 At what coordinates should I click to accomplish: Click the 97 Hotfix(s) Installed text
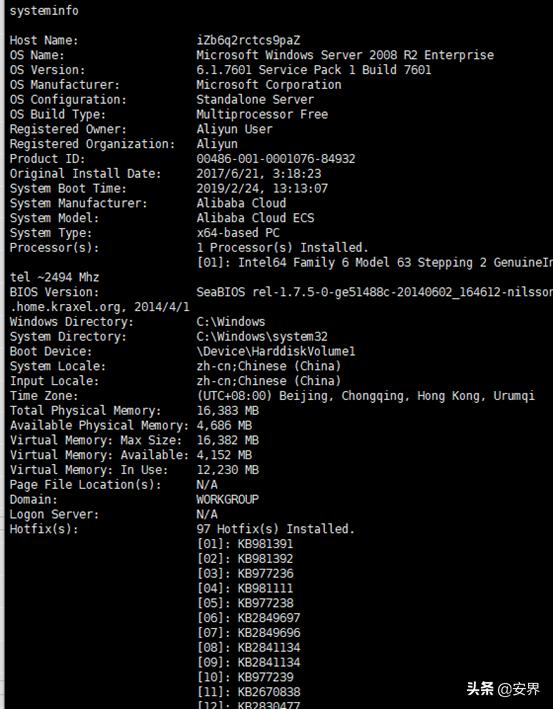click(275, 529)
